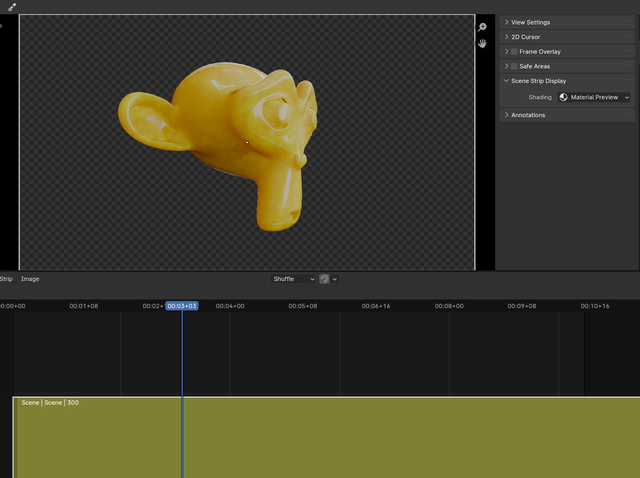Image resolution: width=640 pixels, height=478 pixels.
Task: Select the pan hand tool in preview
Action: pos(482,43)
